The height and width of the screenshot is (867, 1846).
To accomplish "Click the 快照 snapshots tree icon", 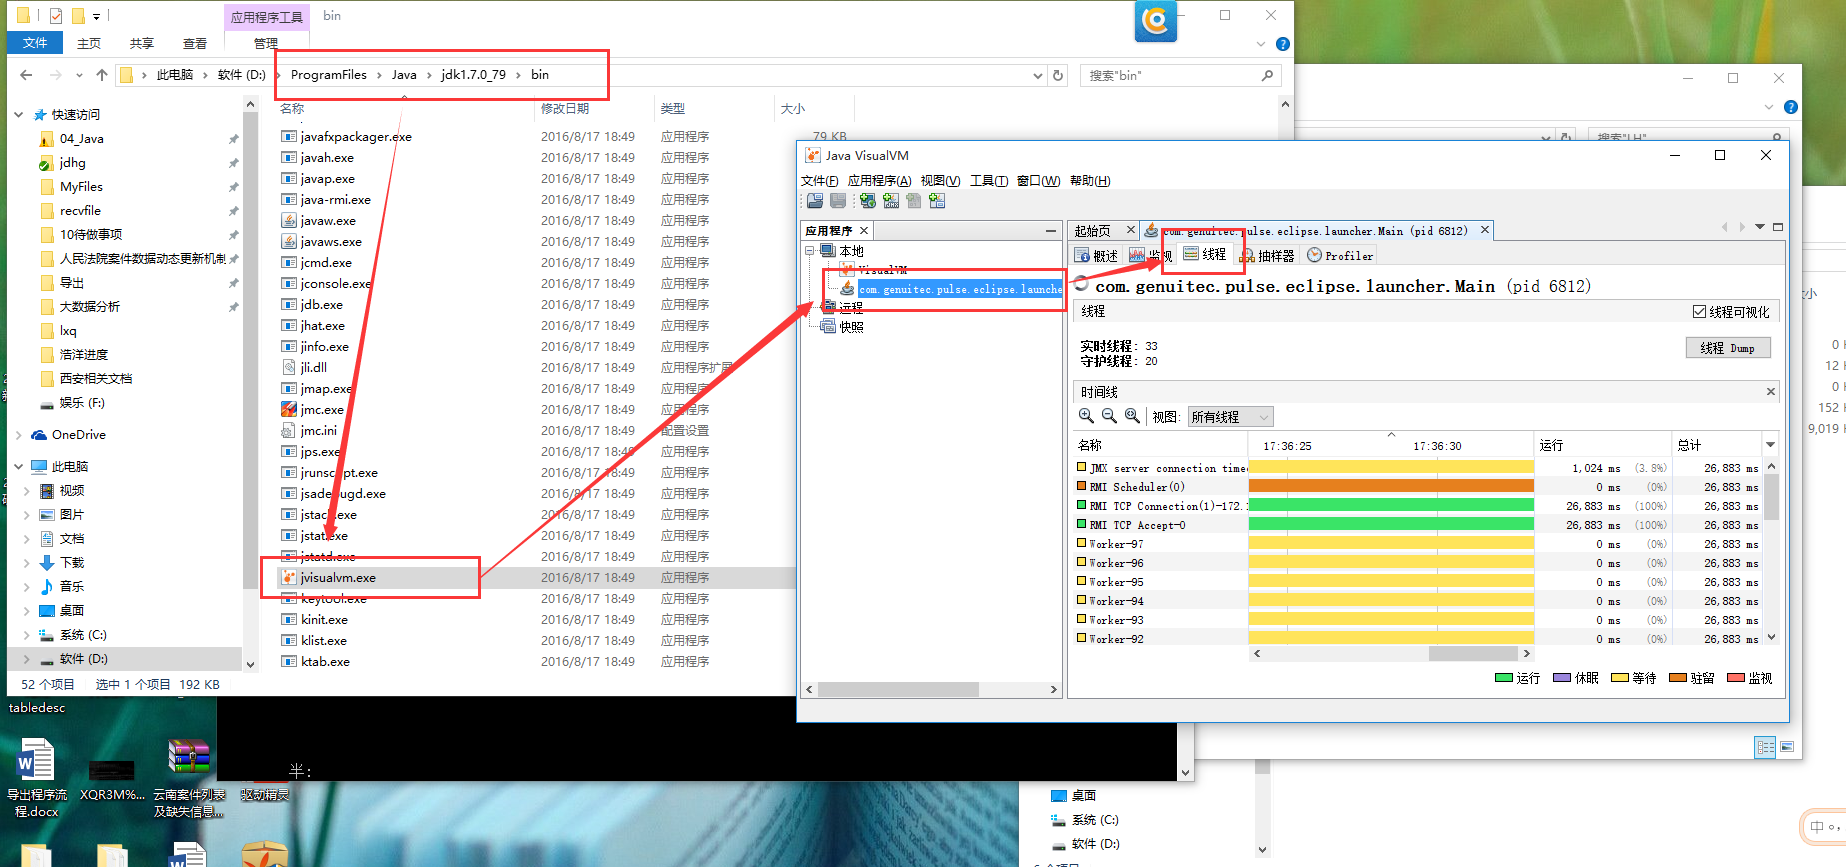I will 828,327.
